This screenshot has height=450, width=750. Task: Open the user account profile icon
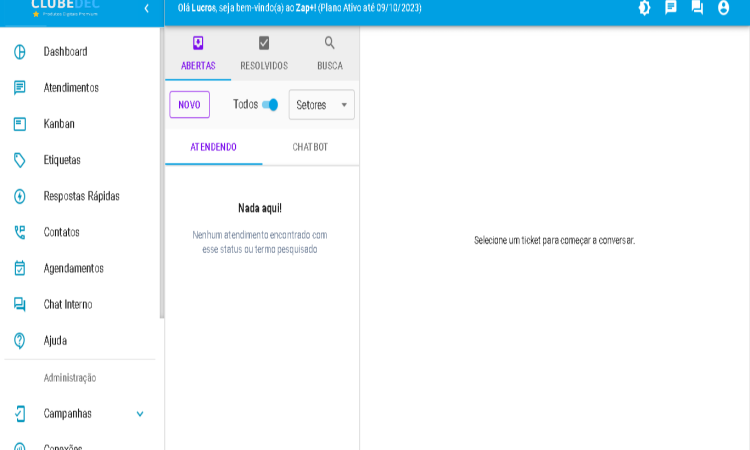pyautogui.click(x=723, y=8)
